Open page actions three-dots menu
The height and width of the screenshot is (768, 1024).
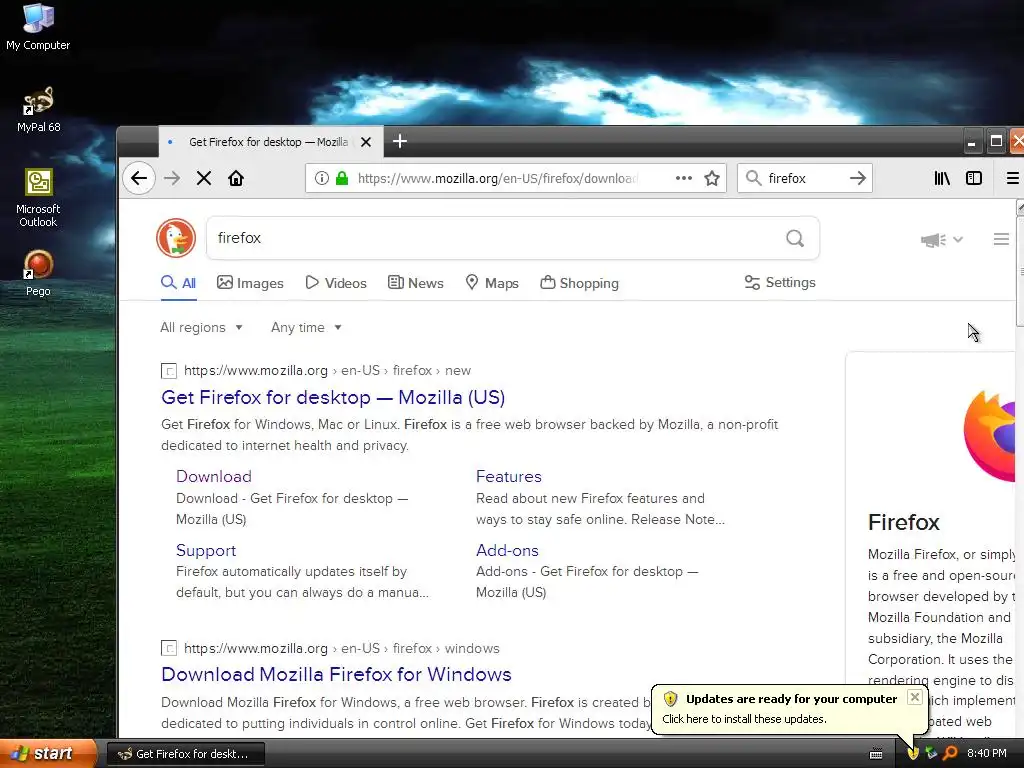click(x=684, y=178)
